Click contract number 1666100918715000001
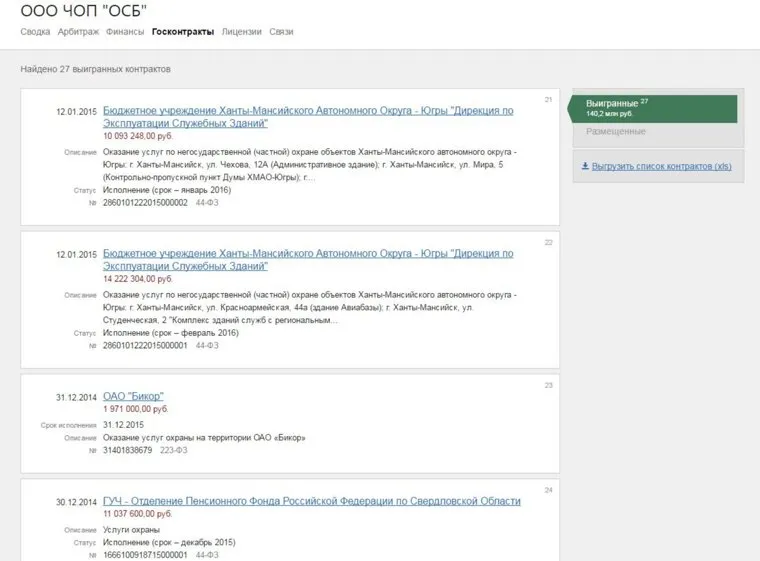The width and height of the screenshot is (760, 561). [146, 554]
